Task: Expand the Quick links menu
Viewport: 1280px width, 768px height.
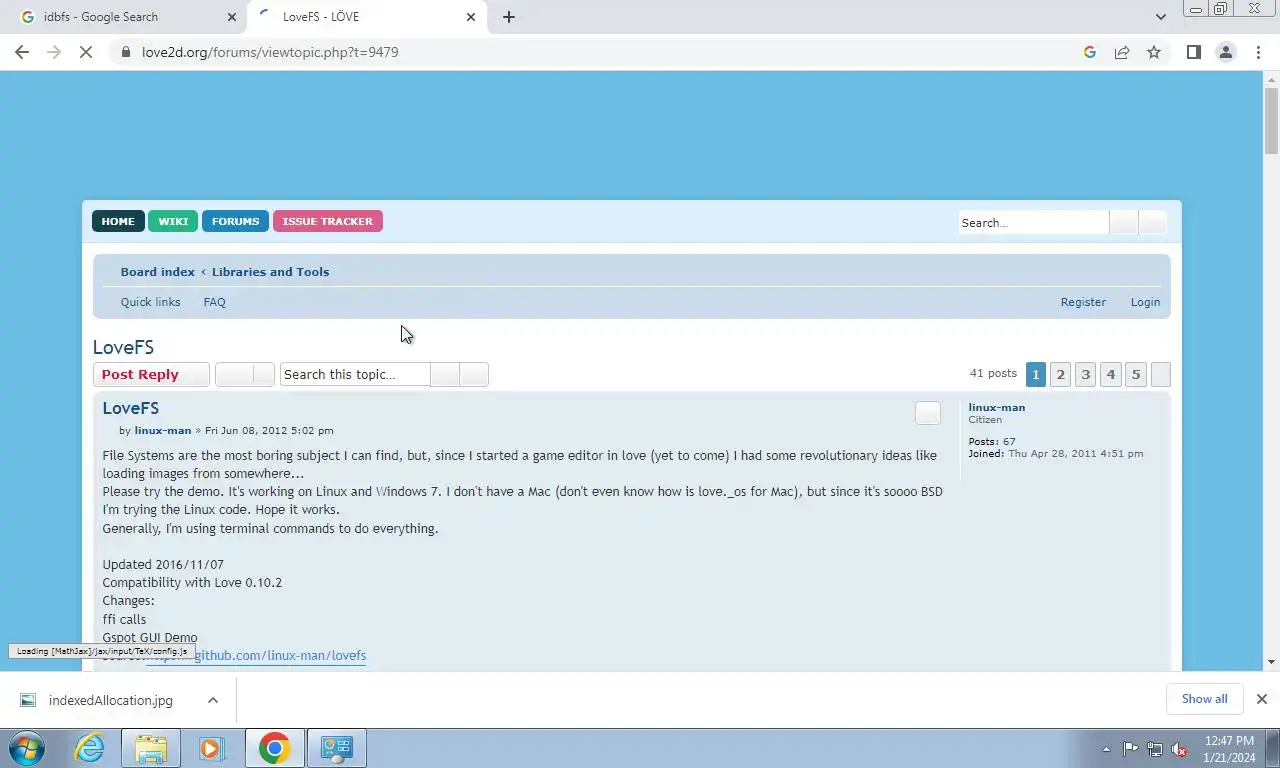Action: coord(151,302)
